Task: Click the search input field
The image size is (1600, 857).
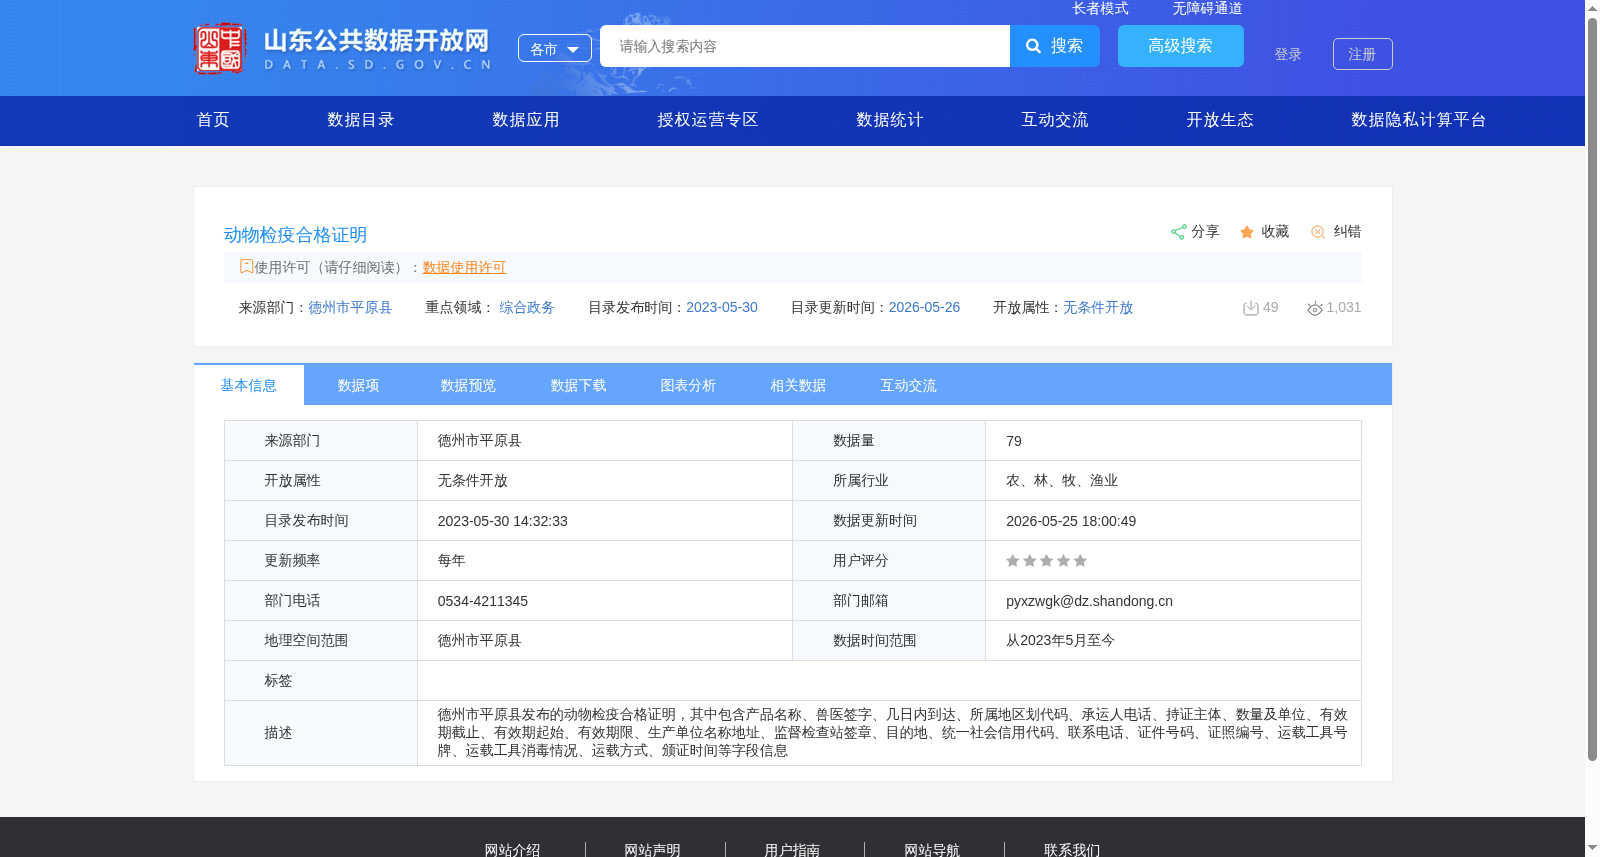Action: [x=805, y=46]
